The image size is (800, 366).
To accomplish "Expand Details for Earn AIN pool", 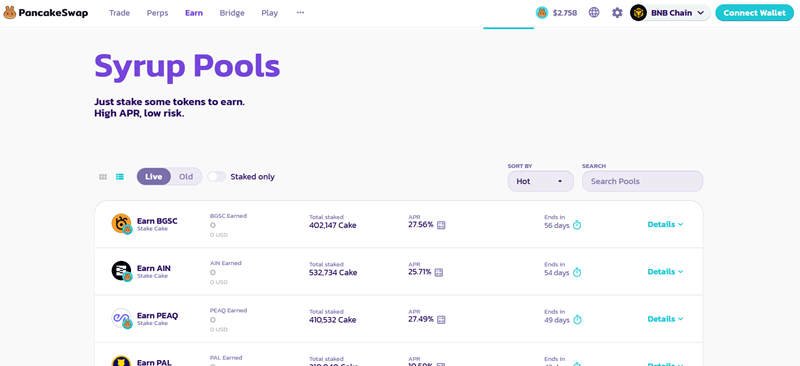I will tap(665, 272).
